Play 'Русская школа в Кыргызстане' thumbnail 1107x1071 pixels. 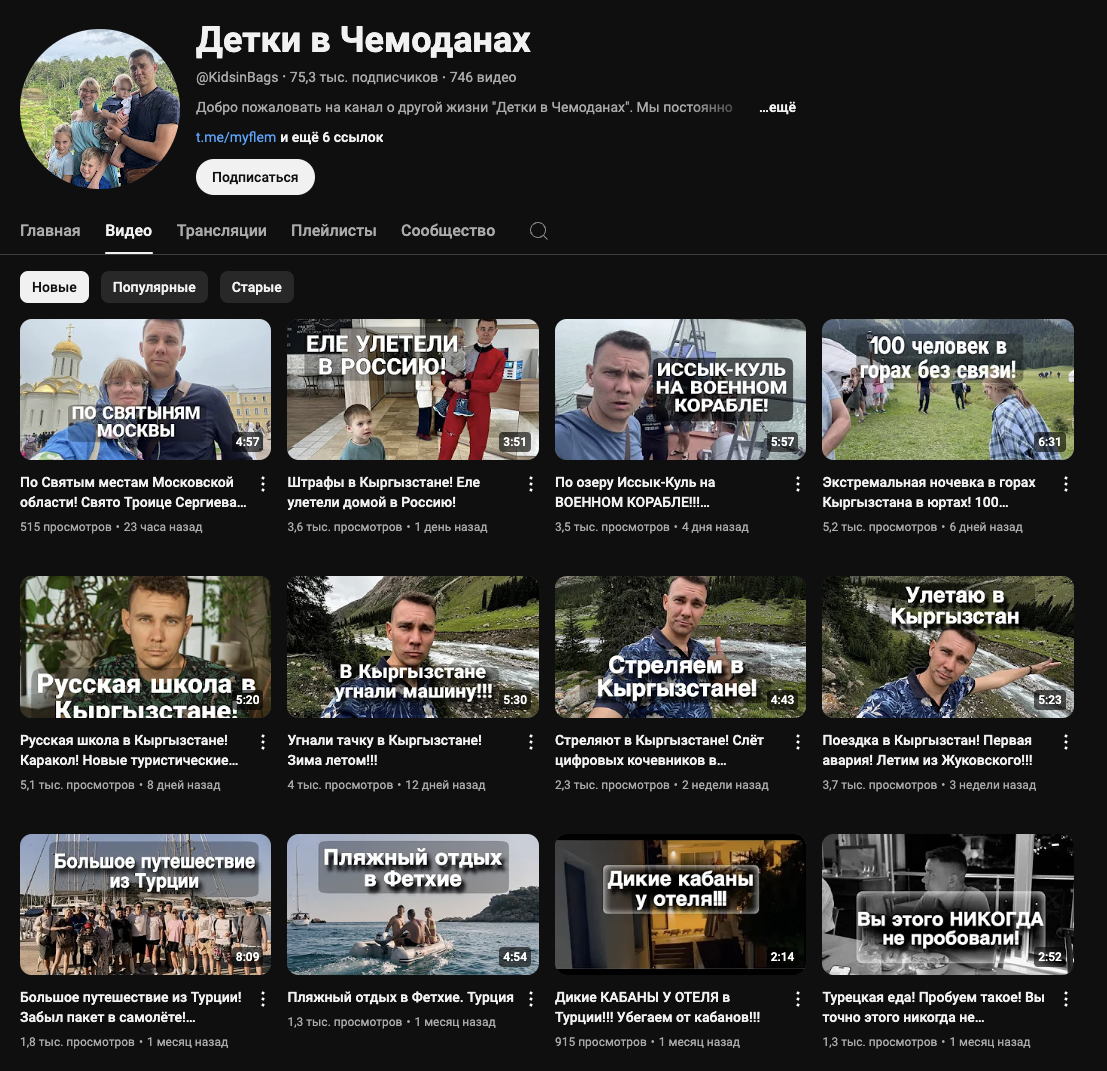145,647
